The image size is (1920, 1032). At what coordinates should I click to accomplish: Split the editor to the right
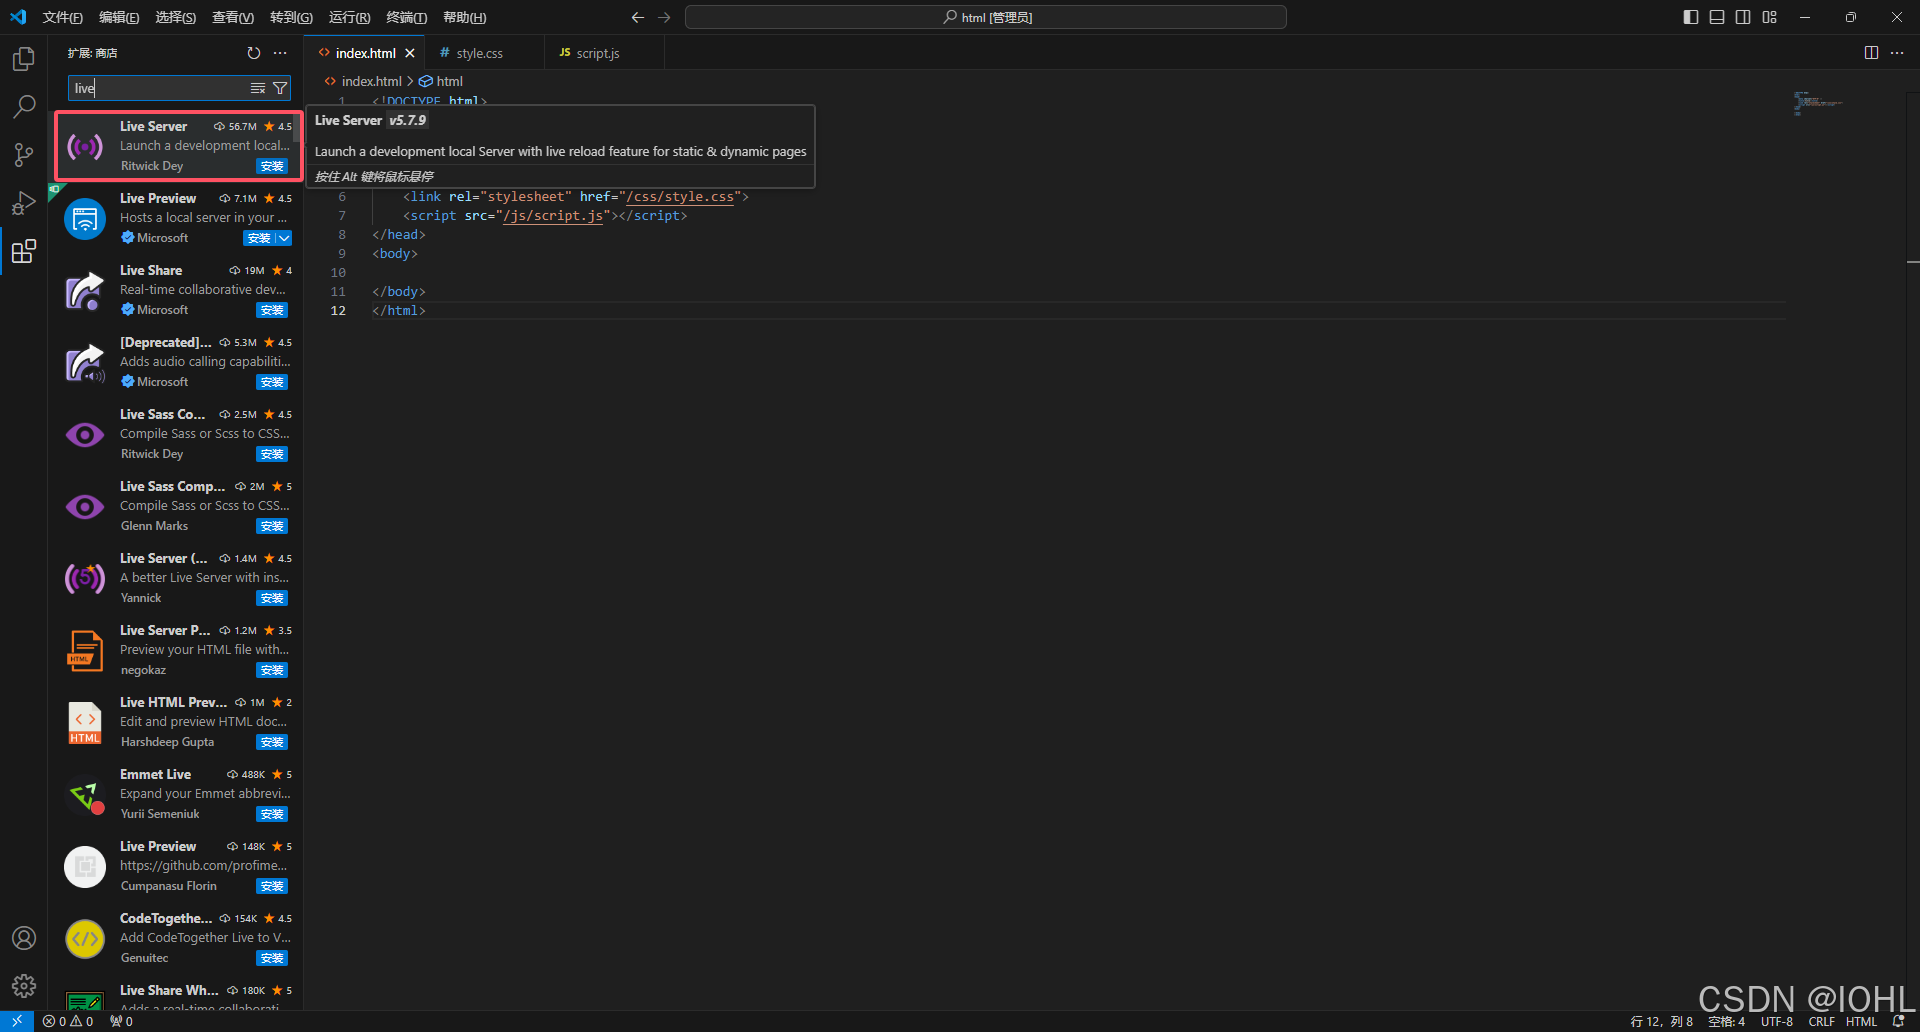tap(1871, 53)
